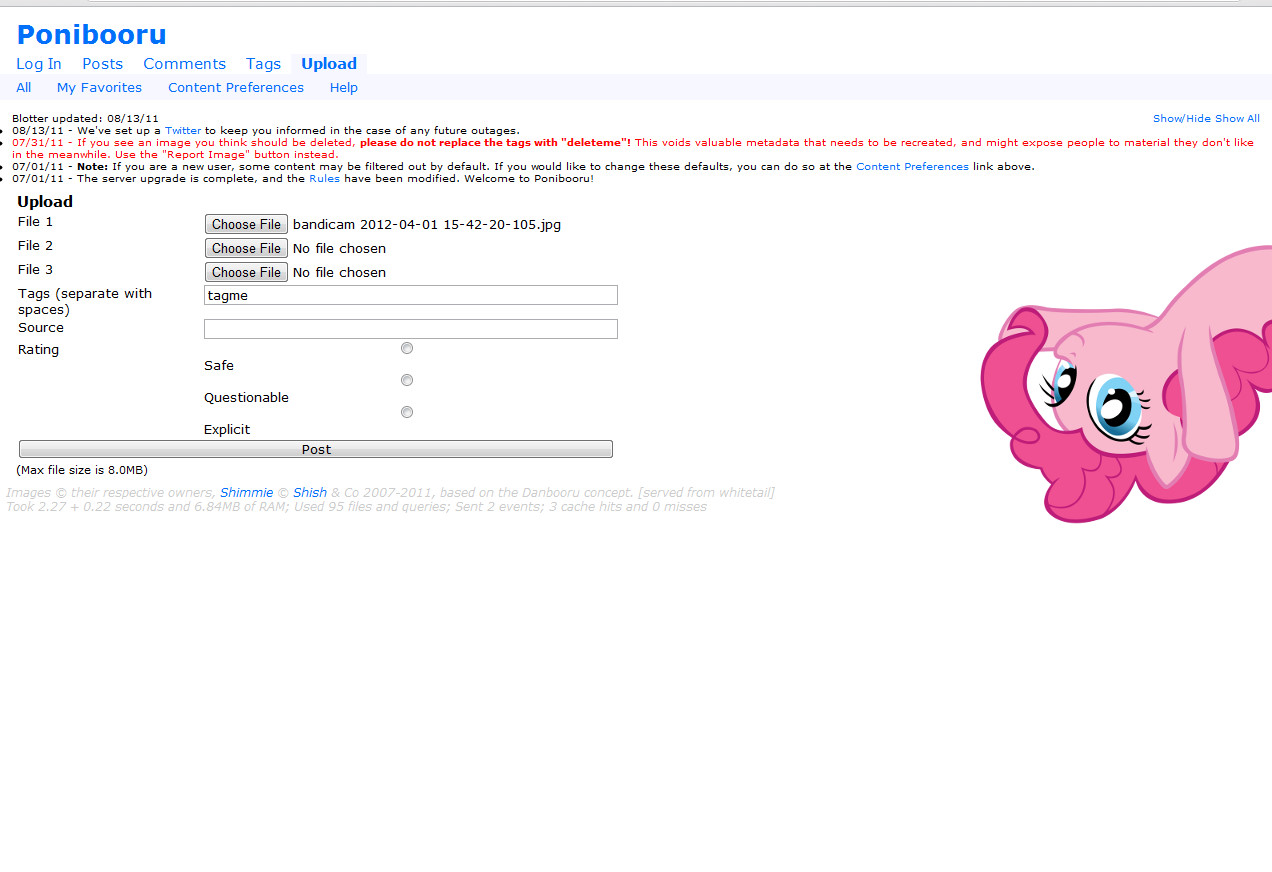Open My Favorites submenu link
1272x872 pixels.
tap(99, 88)
